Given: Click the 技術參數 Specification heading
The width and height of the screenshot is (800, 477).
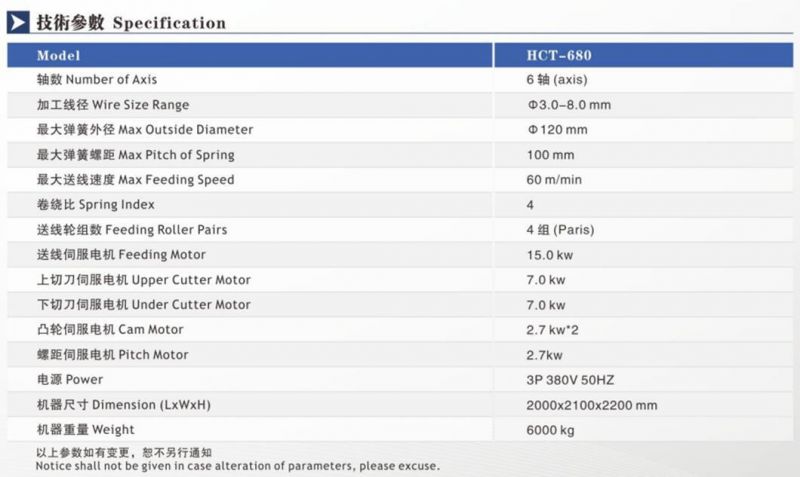Looking at the screenshot, I should pos(131,22).
